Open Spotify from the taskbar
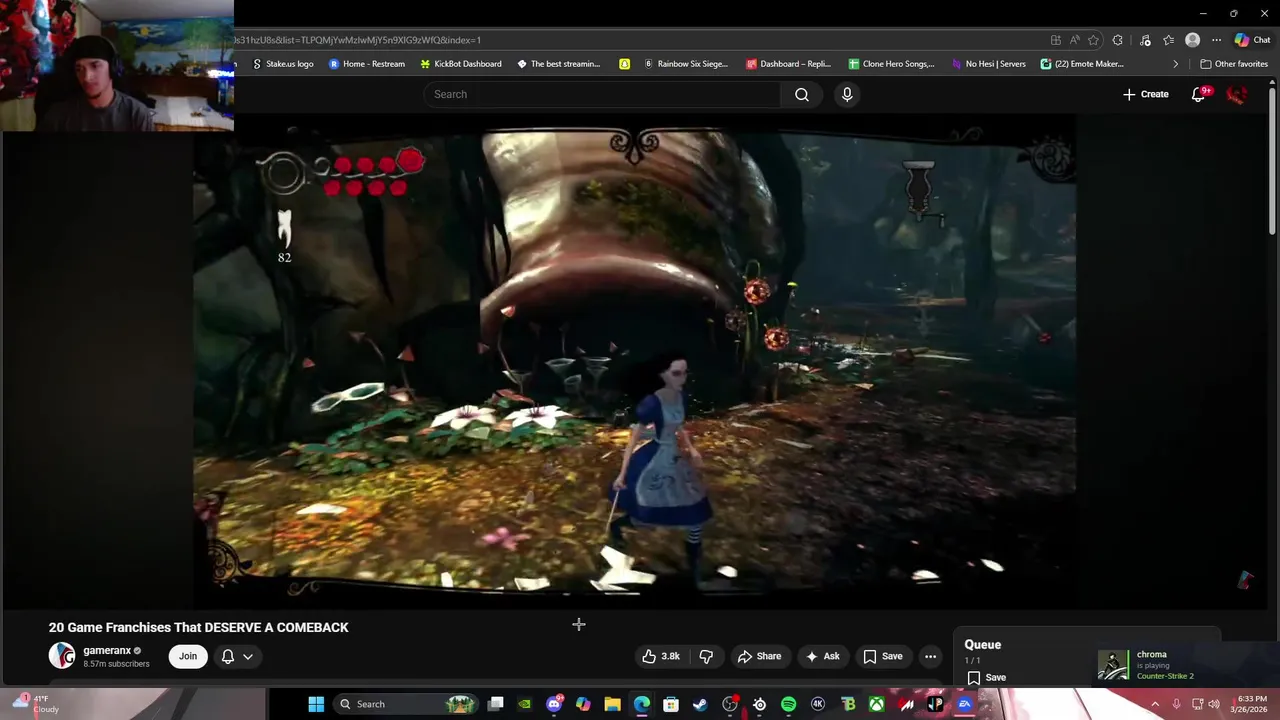The height and width of the screenshot is (720, 1280). (x=788, y=704)
